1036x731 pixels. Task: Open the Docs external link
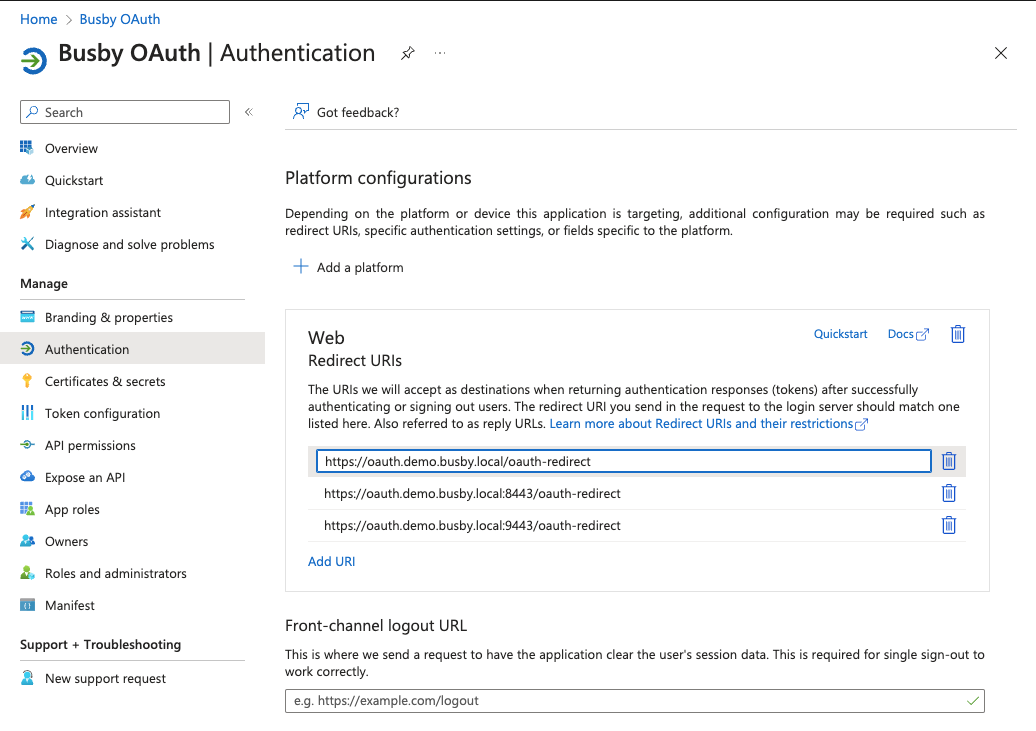point(908,334)
